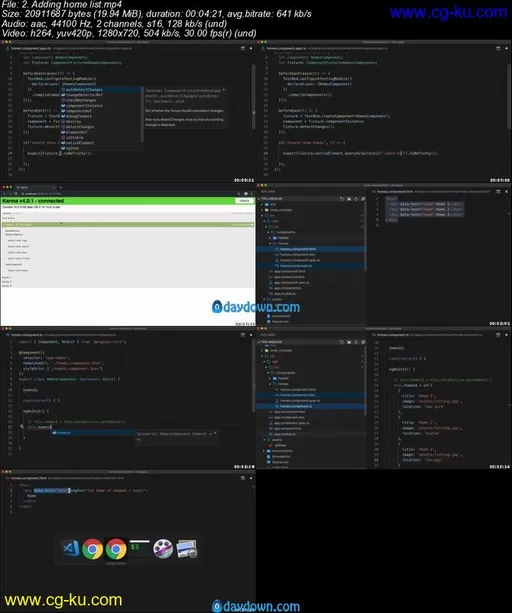Bookmark the Karma page with the star icon
The width and height of the screenshot is (512, 613).
[x=239, y=194]
